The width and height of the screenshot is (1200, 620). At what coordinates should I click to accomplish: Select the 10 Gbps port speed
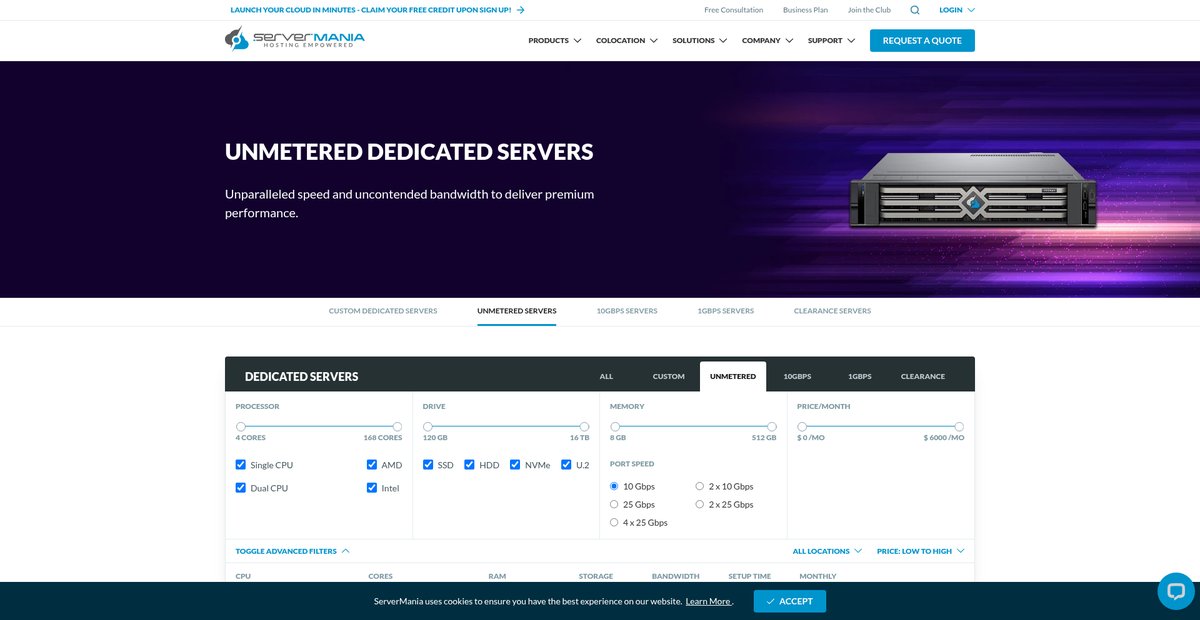click(x=614, y=486)
